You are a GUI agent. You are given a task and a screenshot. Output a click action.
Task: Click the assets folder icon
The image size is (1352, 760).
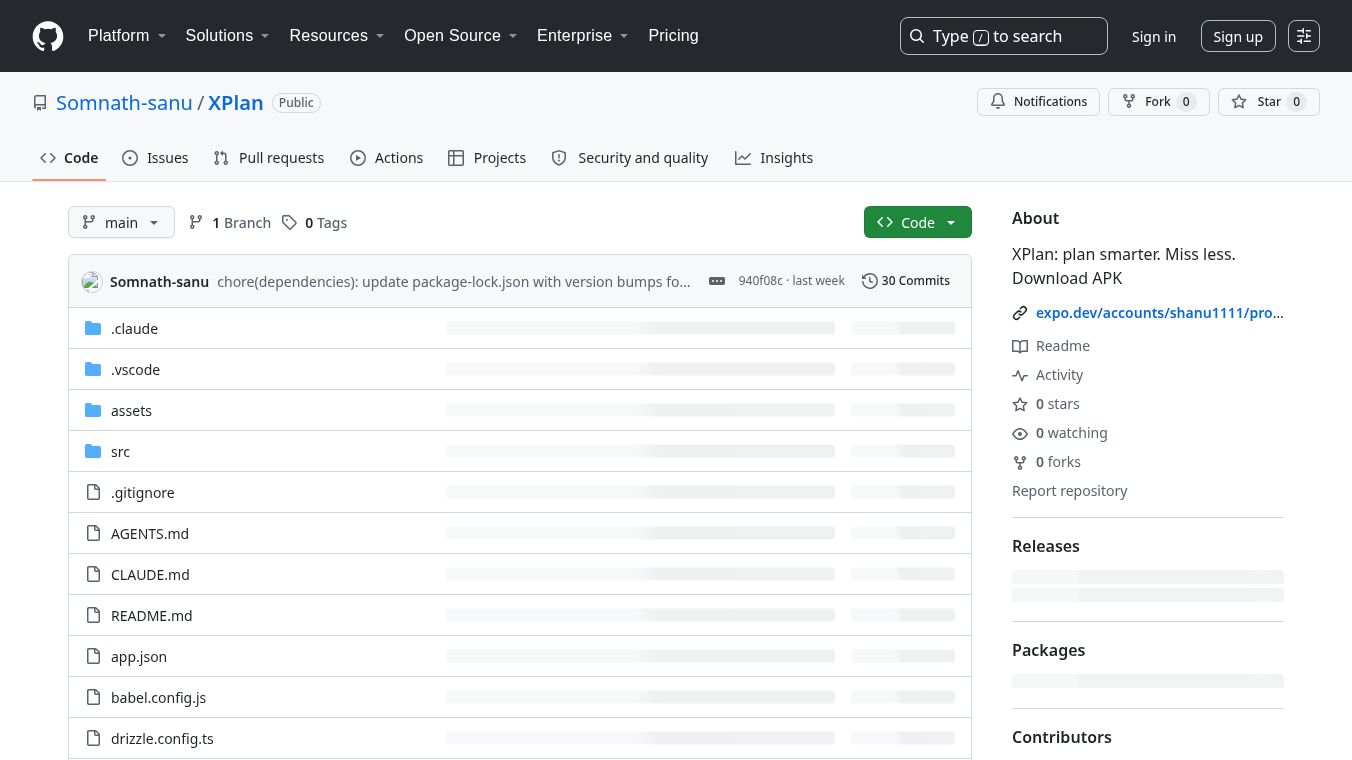(93, 410)
